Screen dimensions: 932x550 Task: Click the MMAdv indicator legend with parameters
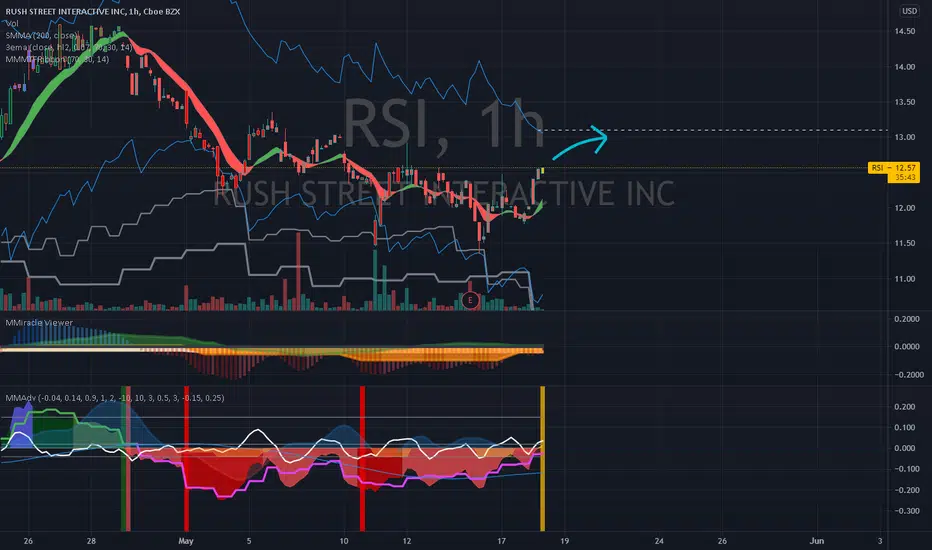pyautogui.click(x=115, y=398)
